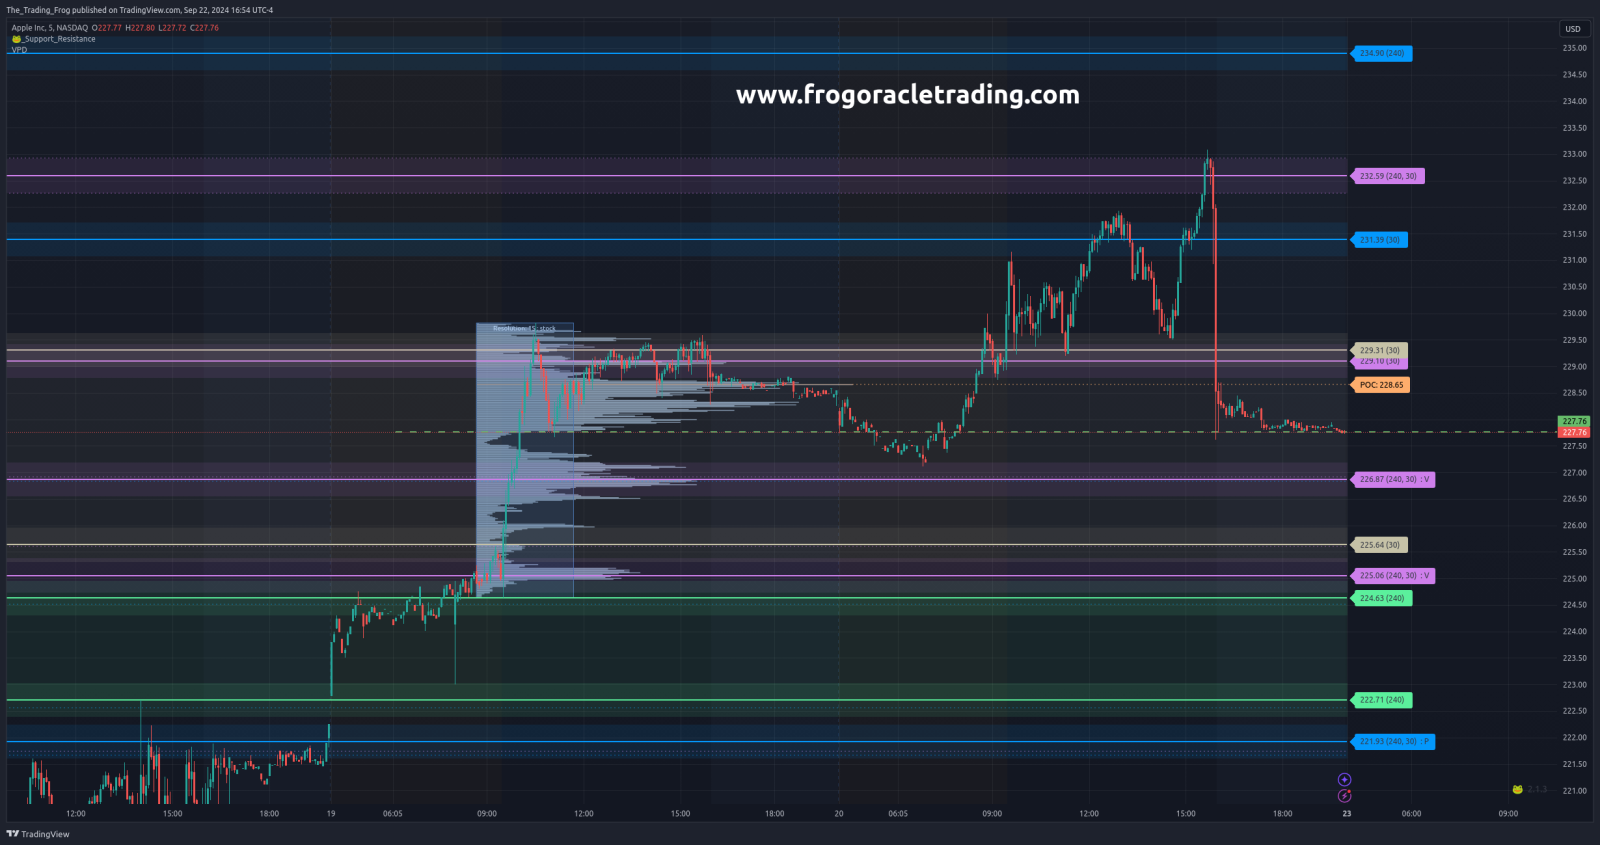Image resolution: width=1600 pixels, height=845 pixels.
Task: Click the version number 2.1.3 text
Action: point(1537,790)
